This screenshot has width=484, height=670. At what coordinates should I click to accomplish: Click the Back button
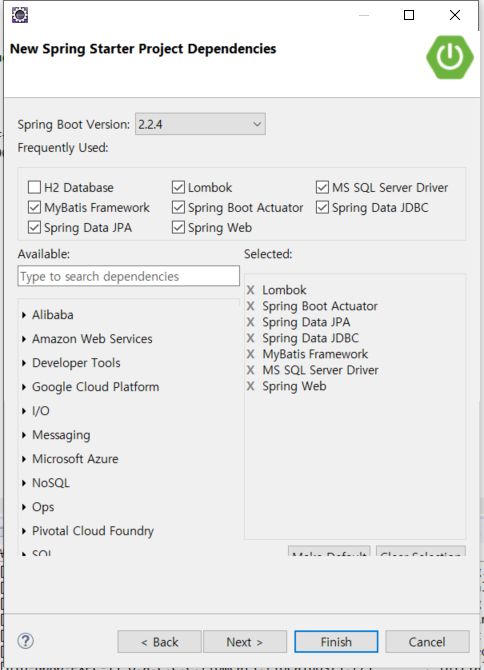pos(159,641)
